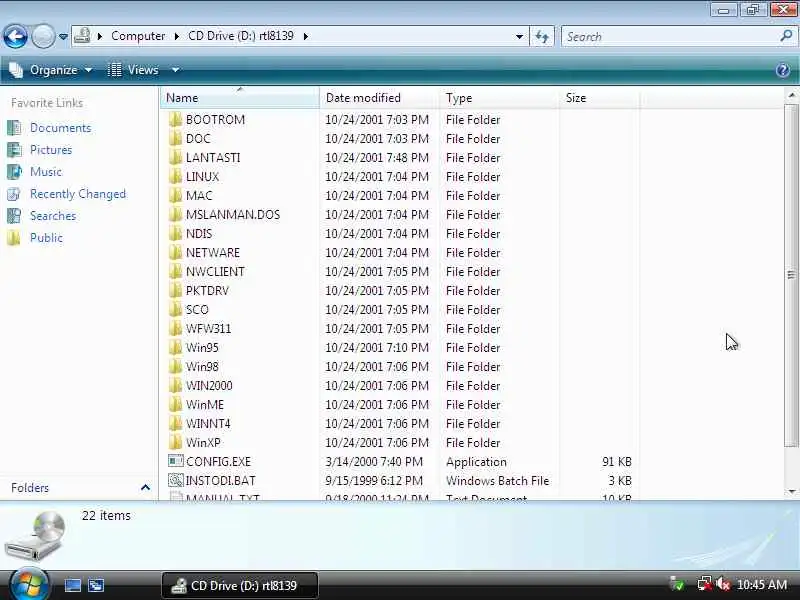Screen dimensions: 800x600
Task: Click the 10:45 AM taskbar clock
Action: pos(762,585)
